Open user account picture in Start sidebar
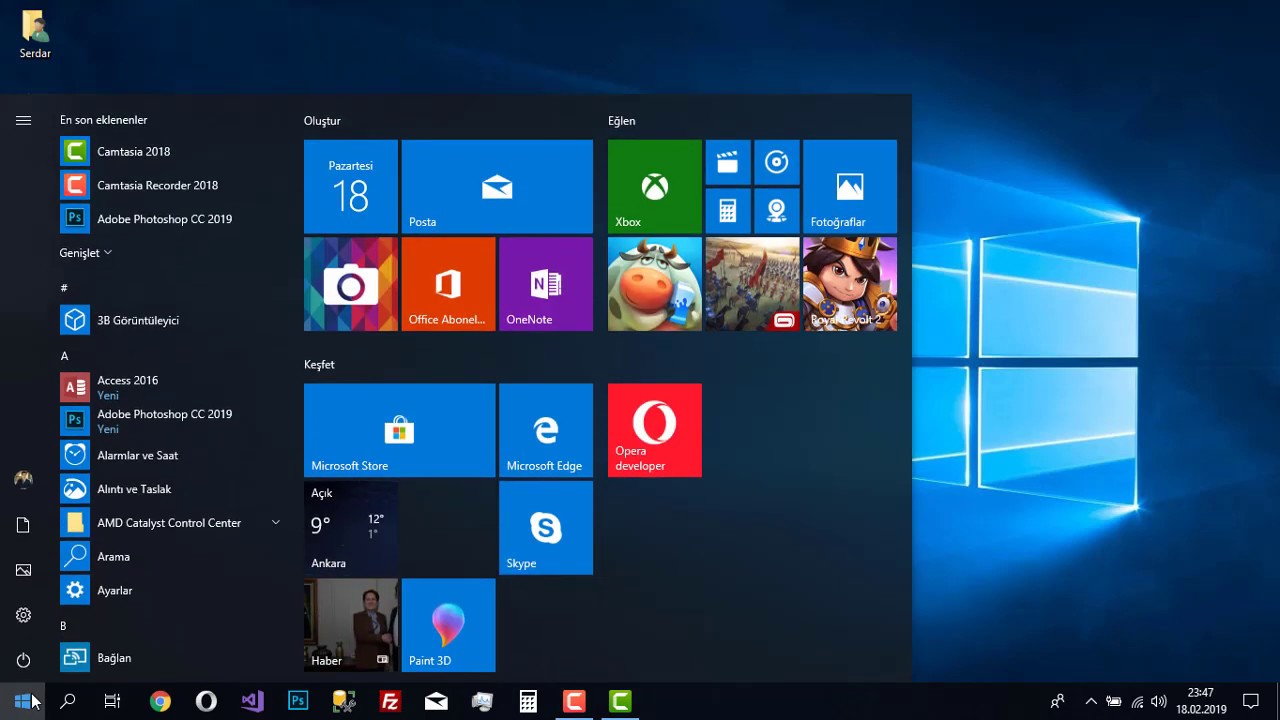 tap(23, 480)
